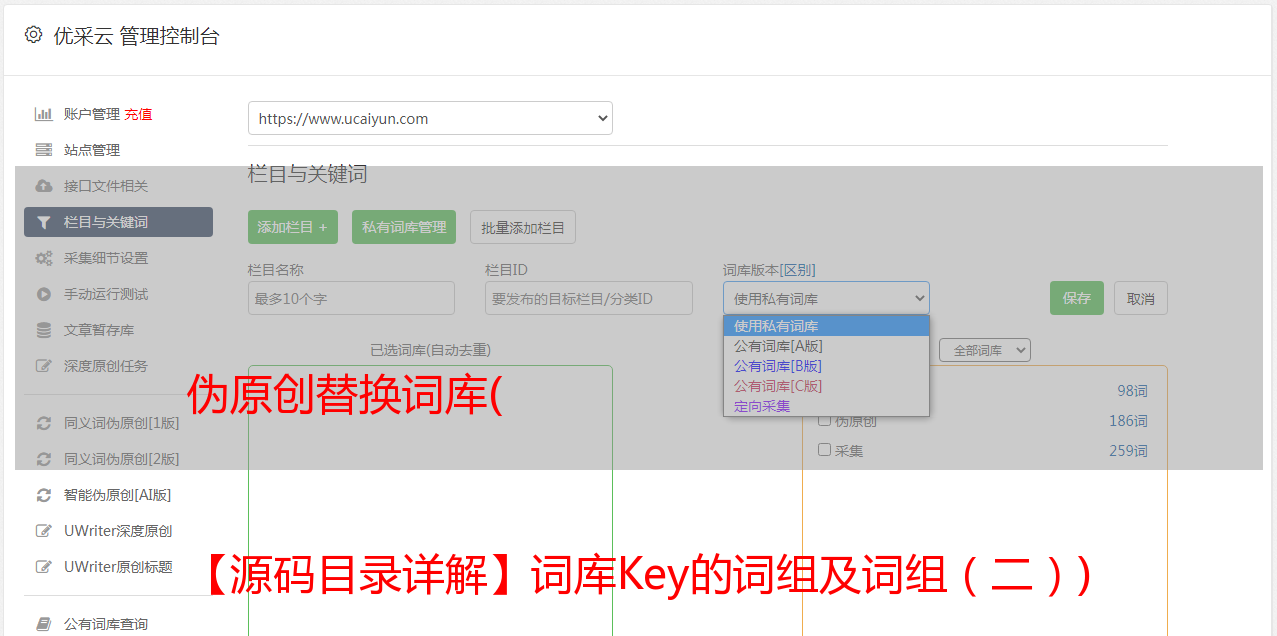This screenshot has height=636, width=1277.
Task: Choose 公有词库[B版] from the list
Action: pyautogui.click(x=826, y=366)
